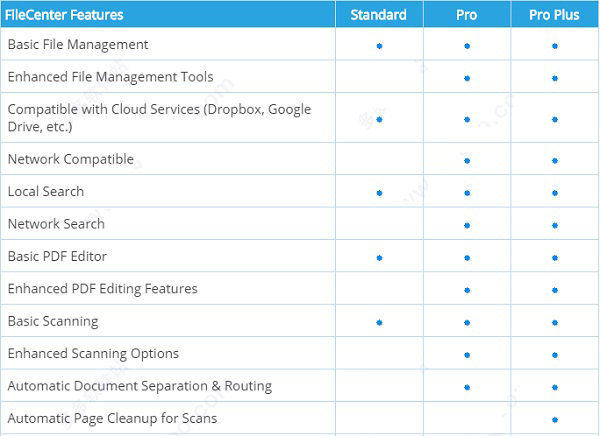Image resolution: width=600 pixels, height=436 pixels.
Task: Click the Basic File Management row label
Action: [78, 45]
